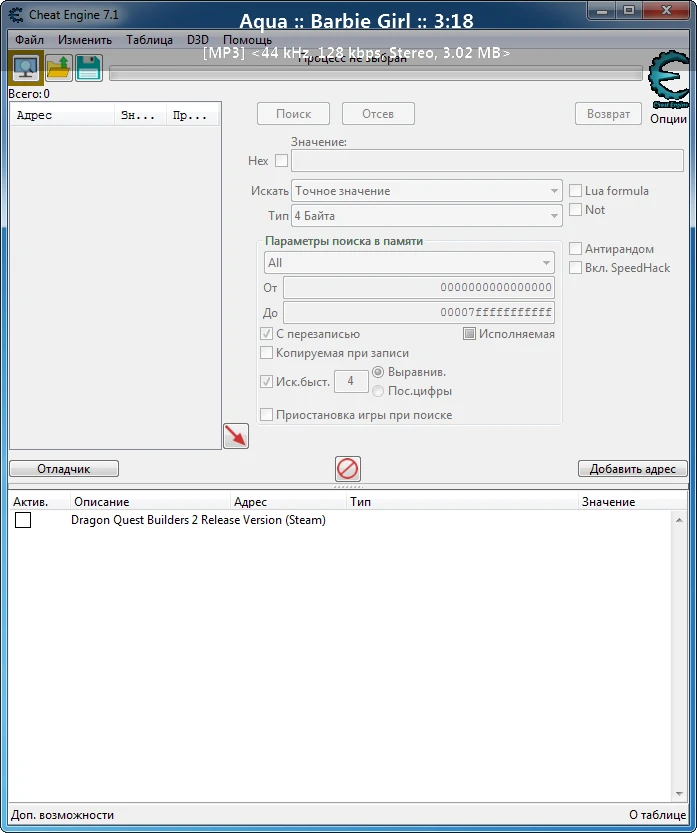Activate the Dragon Quest Builders 2 entry checkbox
The image size is (697, 833).
point(23,520)
